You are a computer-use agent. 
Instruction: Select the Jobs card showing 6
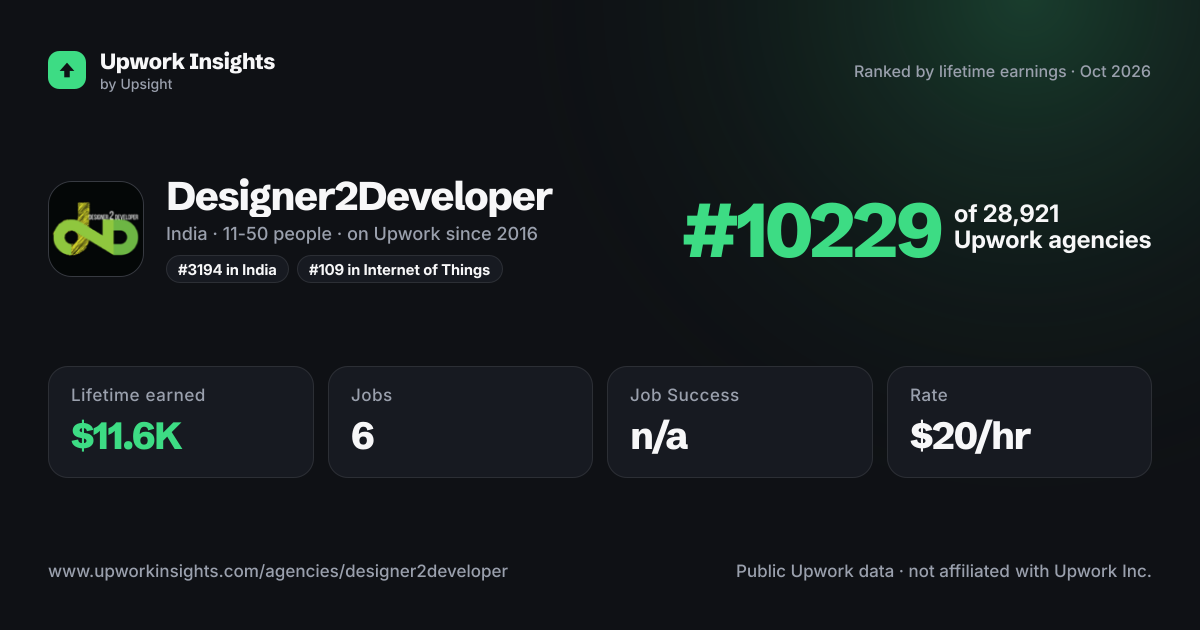coord(461,422)
